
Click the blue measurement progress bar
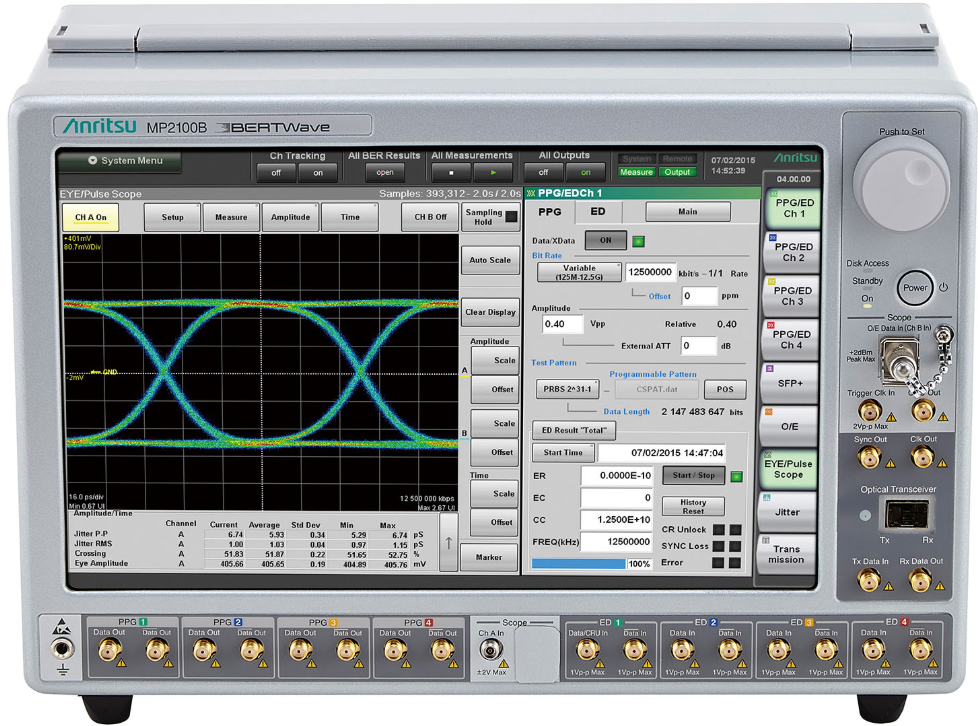pyautogui.click(x=577, y=564)
